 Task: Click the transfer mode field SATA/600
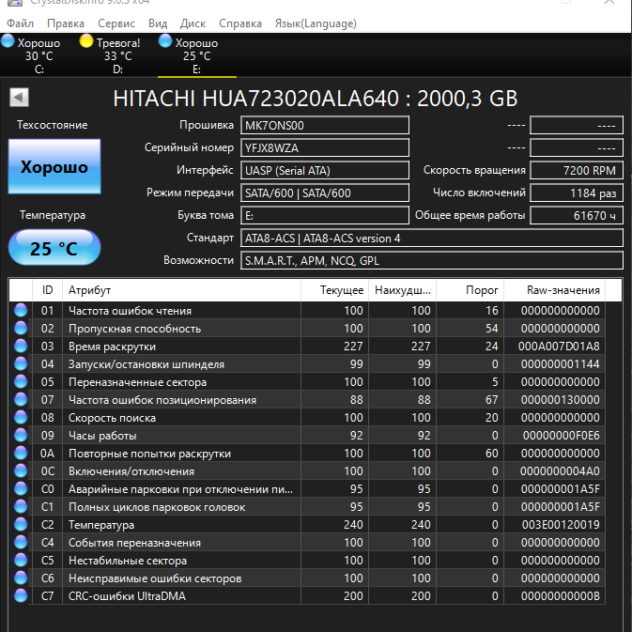pyautogui.click(x=325, y=193)
